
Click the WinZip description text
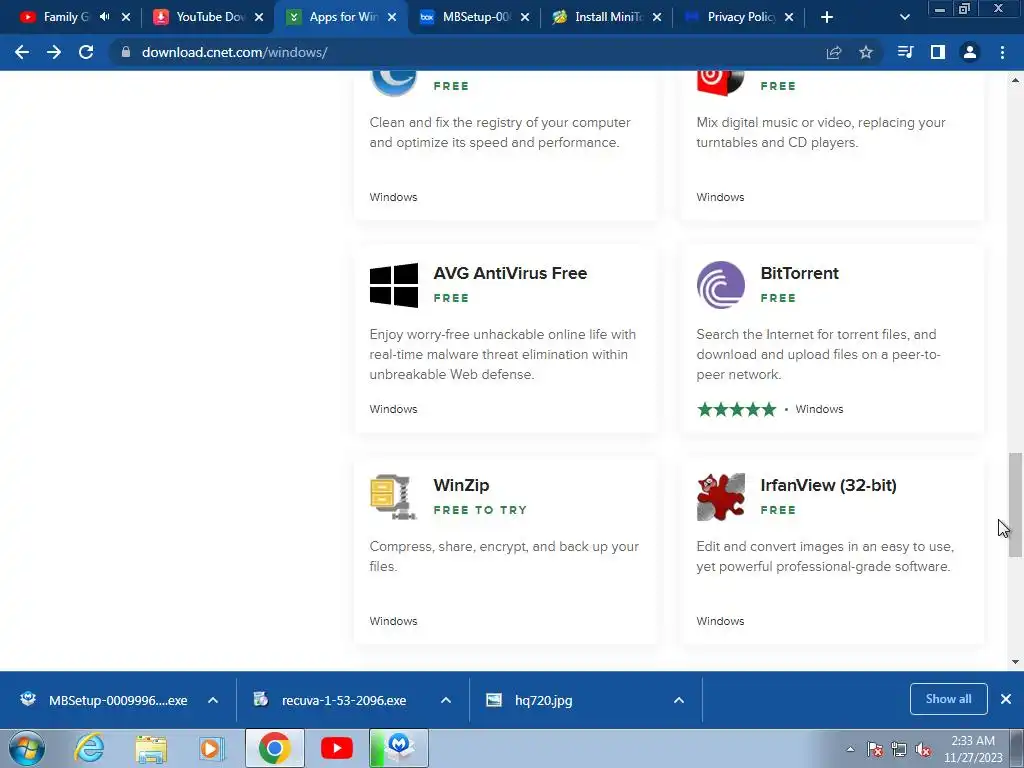point(504,556)
